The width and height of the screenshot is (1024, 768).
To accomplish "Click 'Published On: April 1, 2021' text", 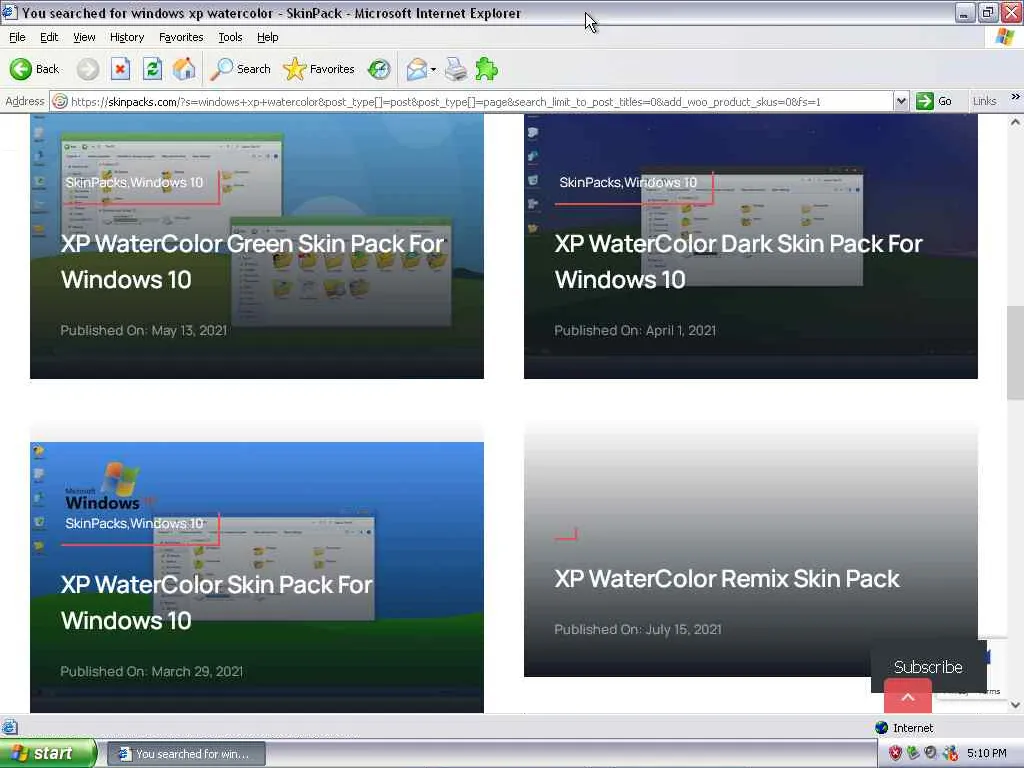I will coord(635,330).
